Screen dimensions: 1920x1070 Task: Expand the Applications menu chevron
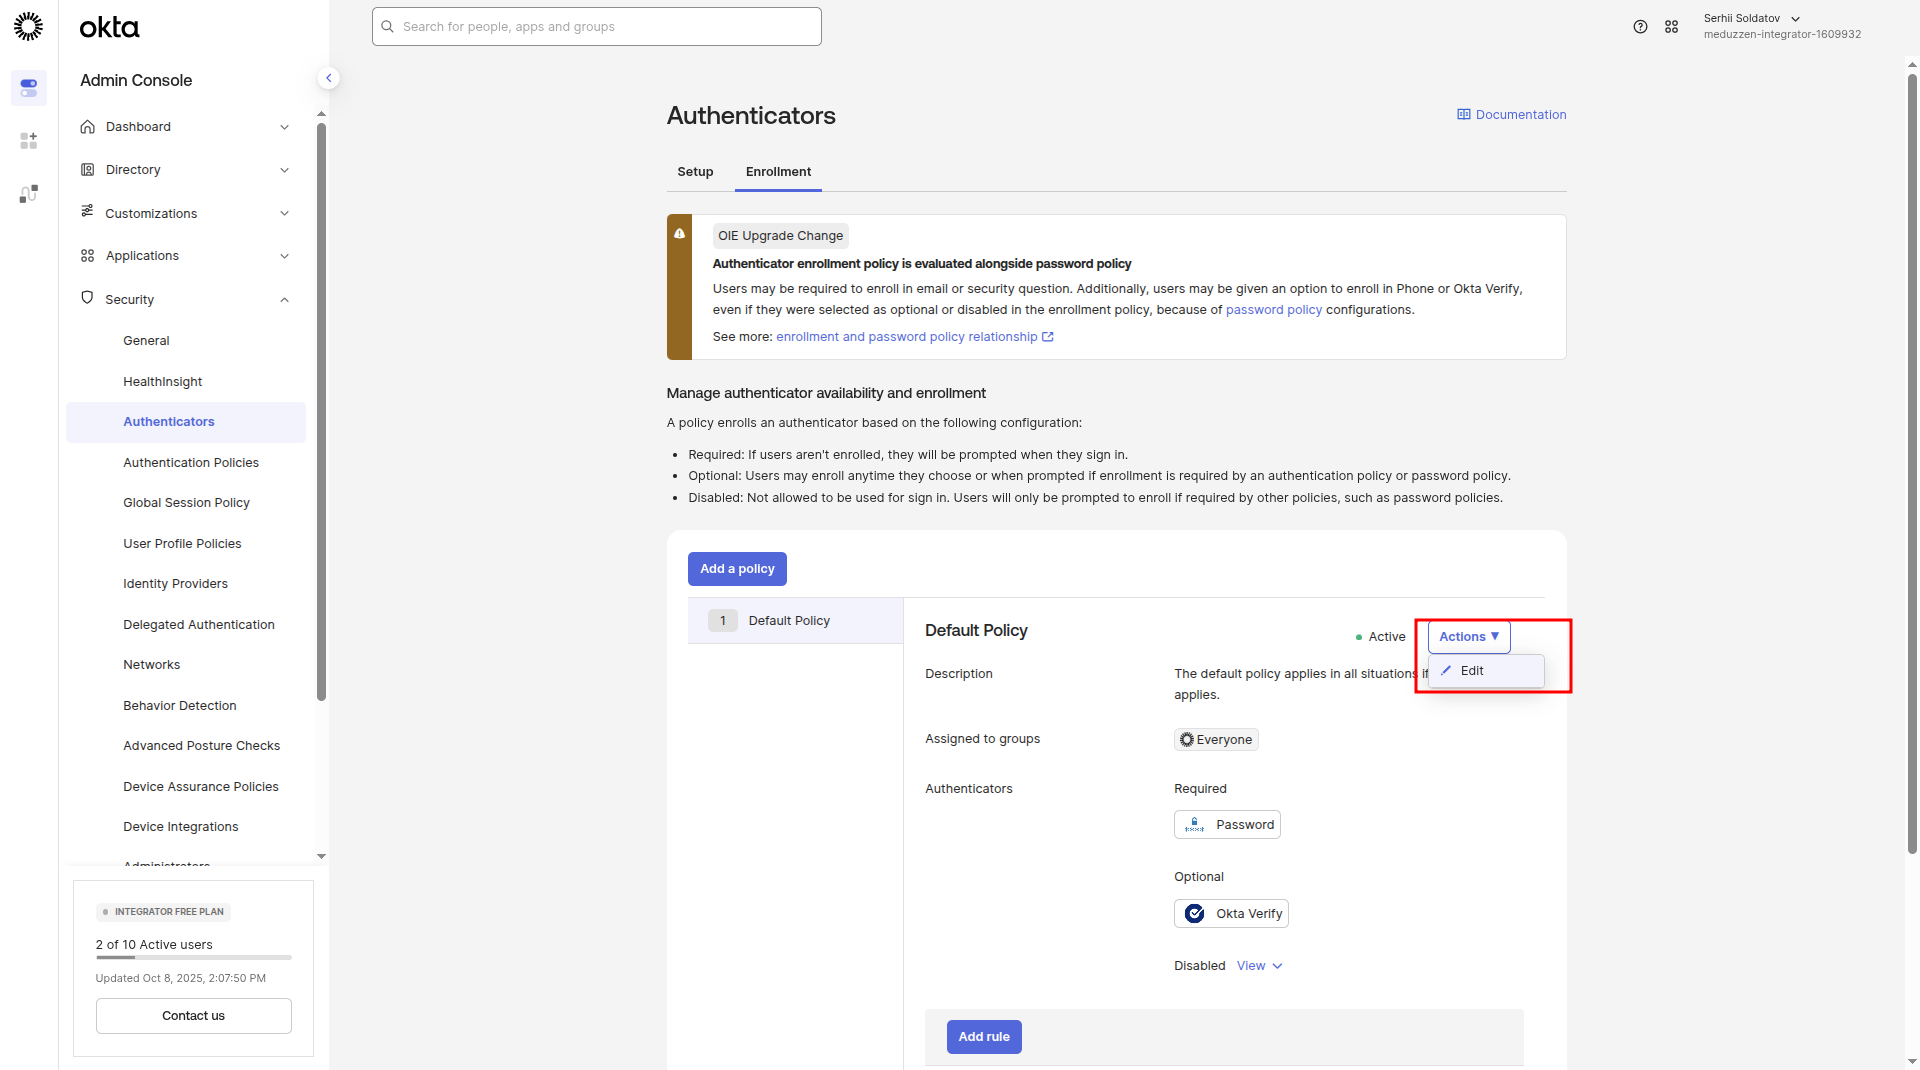click(284, 256)
